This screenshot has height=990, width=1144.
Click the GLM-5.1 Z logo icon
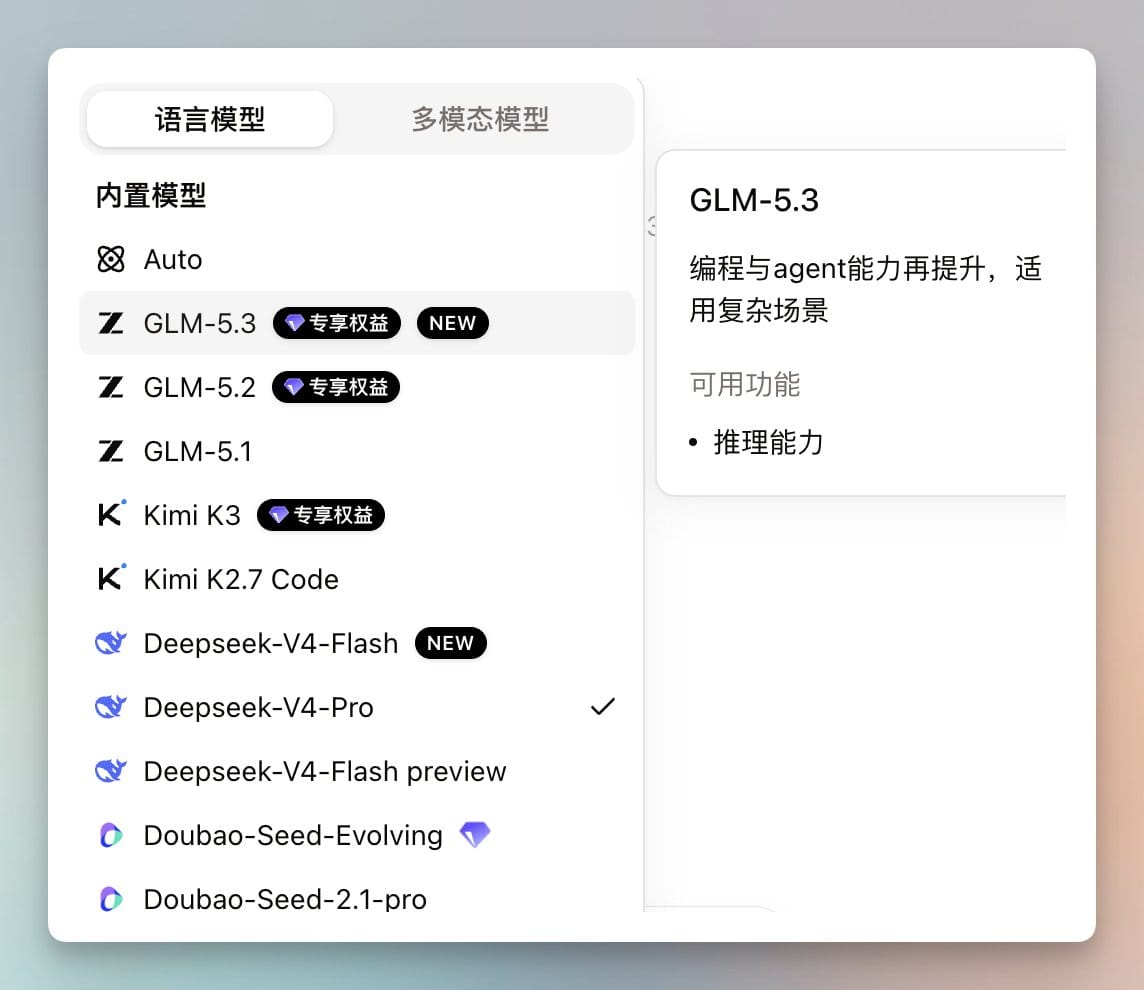click(x=111, y=452)
